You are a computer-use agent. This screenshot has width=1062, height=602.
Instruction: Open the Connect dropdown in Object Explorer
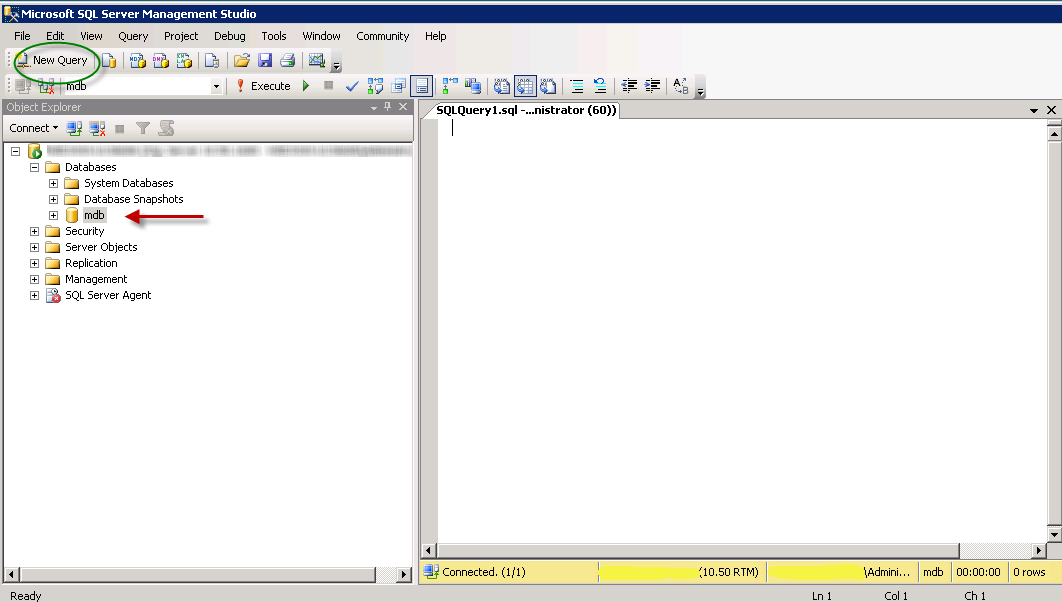point(33,128)
